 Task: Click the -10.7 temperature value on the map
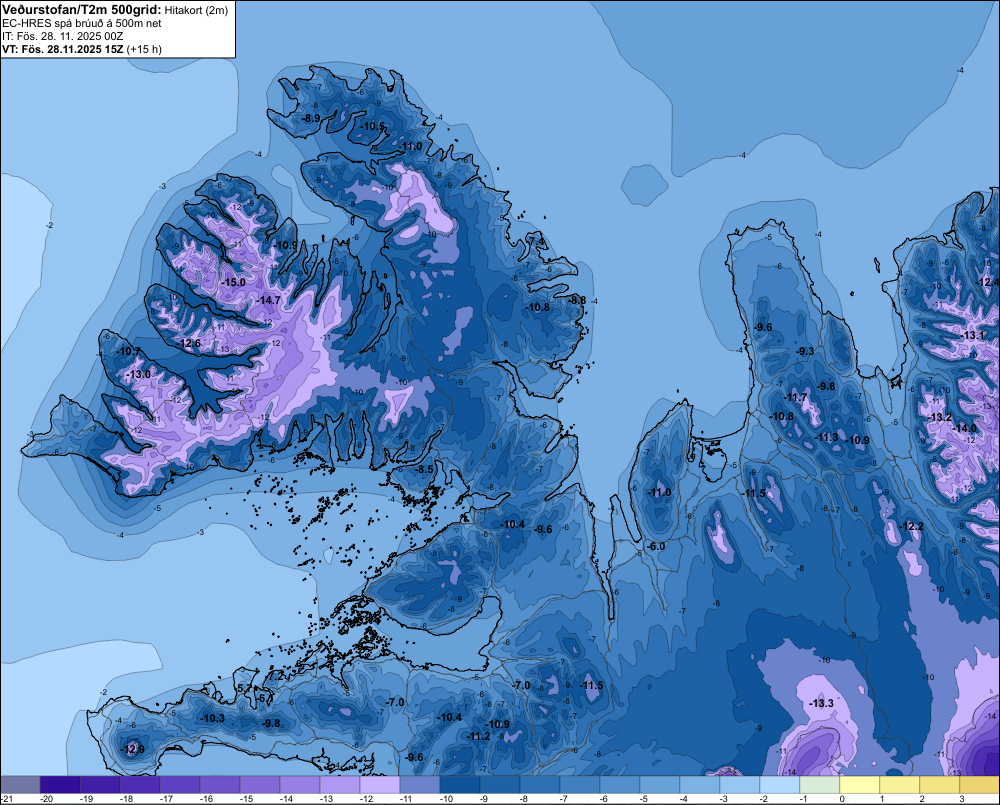129,351
